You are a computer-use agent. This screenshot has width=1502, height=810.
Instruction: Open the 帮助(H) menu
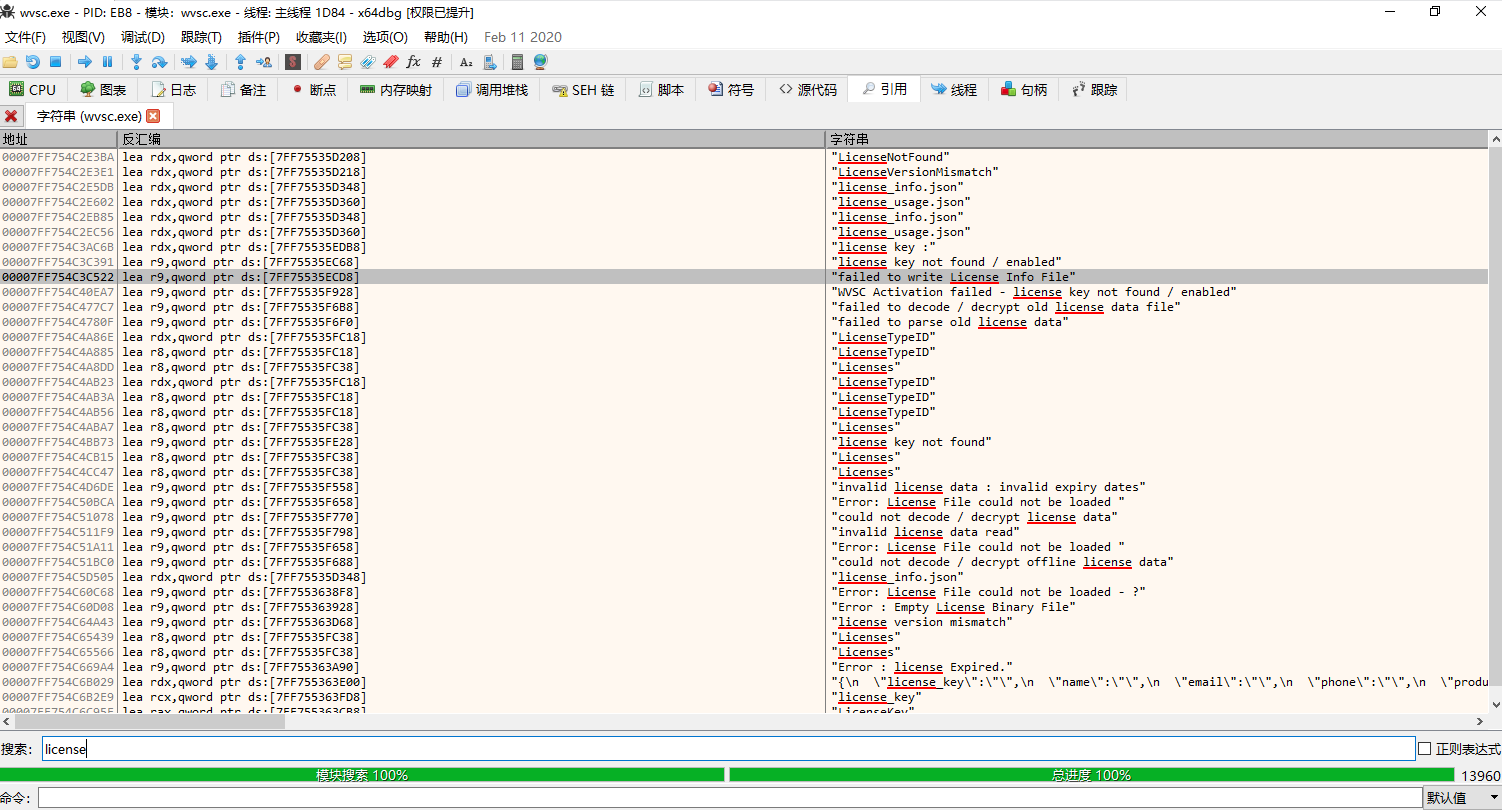(445, 37)
